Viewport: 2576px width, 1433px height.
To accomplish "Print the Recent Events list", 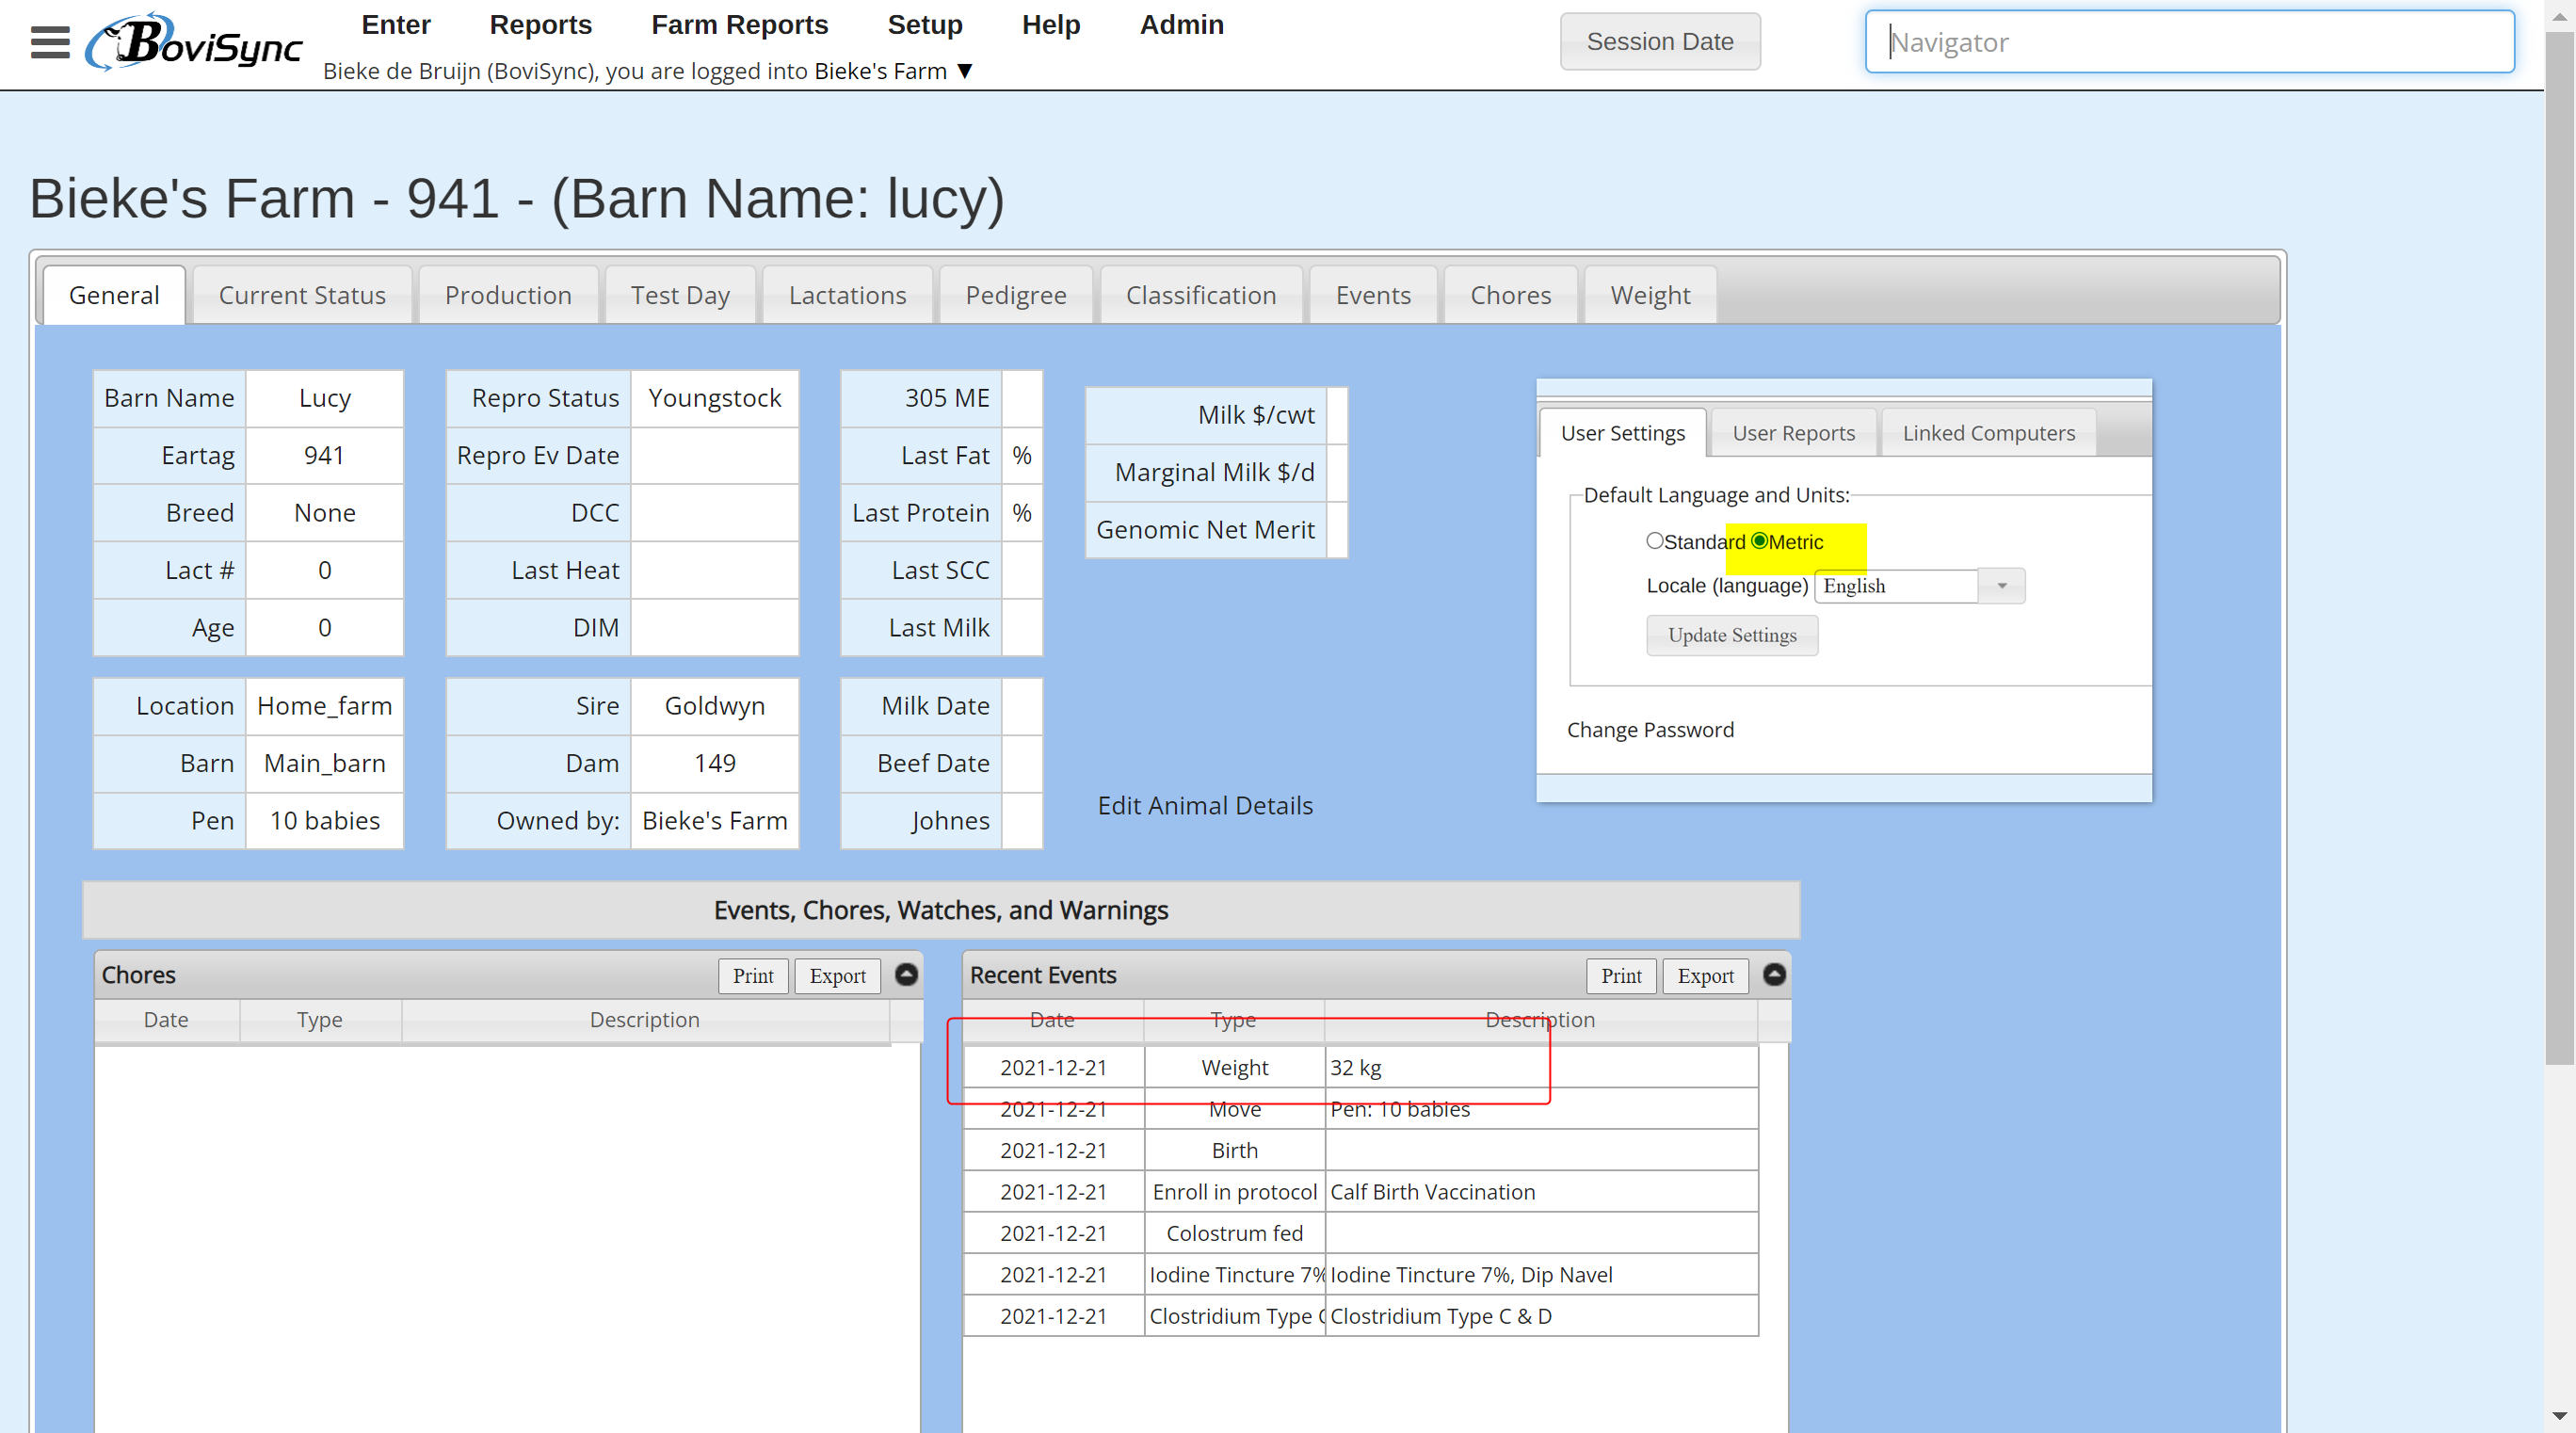I will (1620, 976).
